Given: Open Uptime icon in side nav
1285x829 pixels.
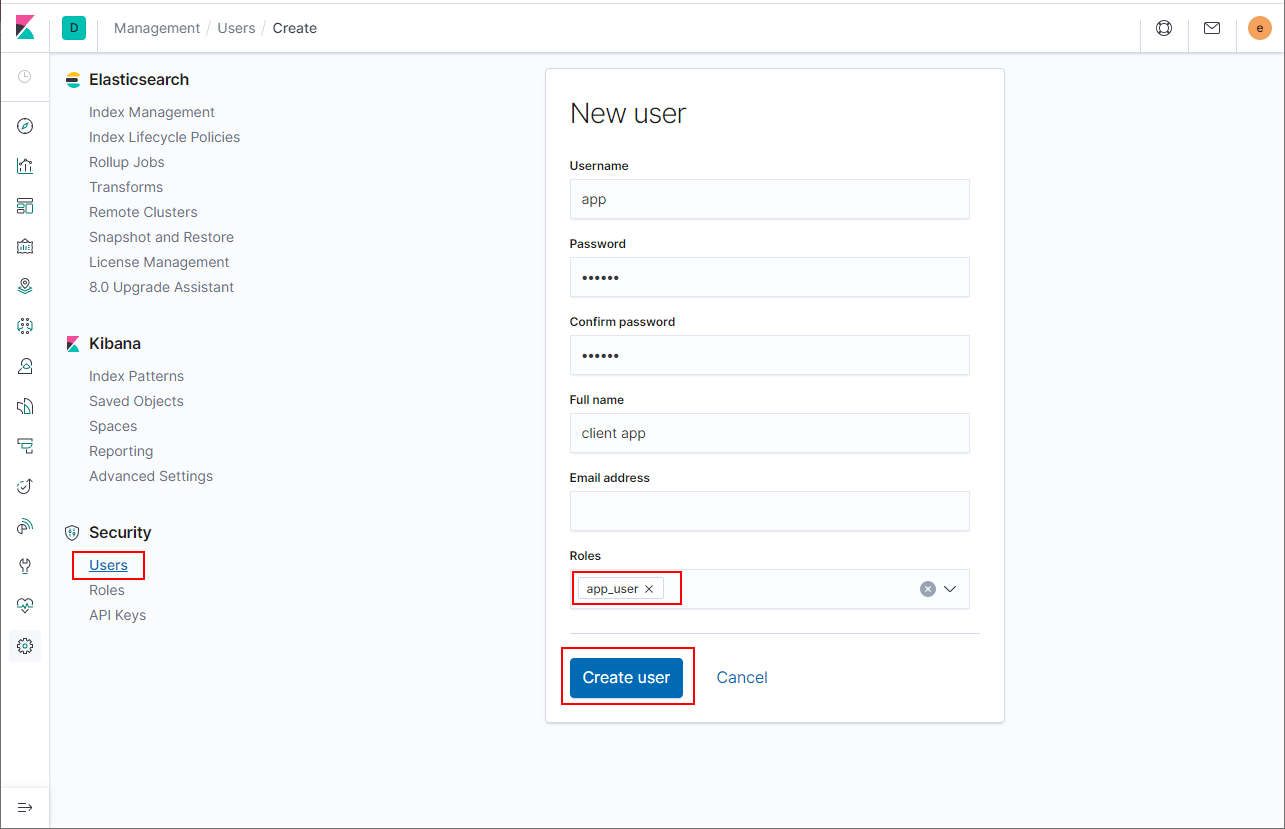Looking at the screenshot, I should tap(25, 486).
